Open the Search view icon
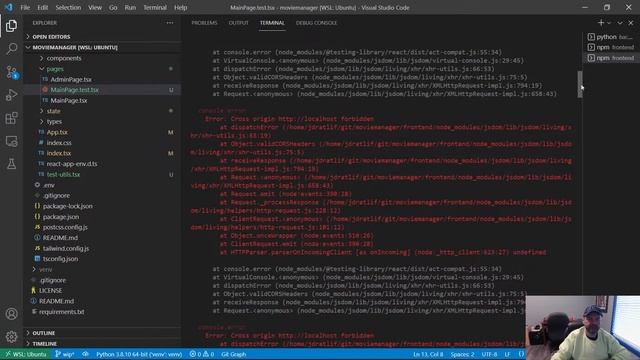The width and height of the screenshot is (640, 360). tap(11, 49)
